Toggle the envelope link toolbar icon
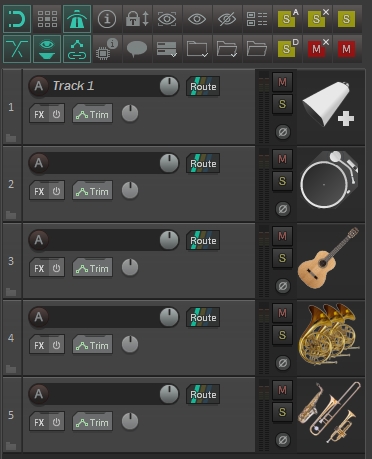Image resolution: width=372 pixels, height=459 pixels. pos(77,49)
